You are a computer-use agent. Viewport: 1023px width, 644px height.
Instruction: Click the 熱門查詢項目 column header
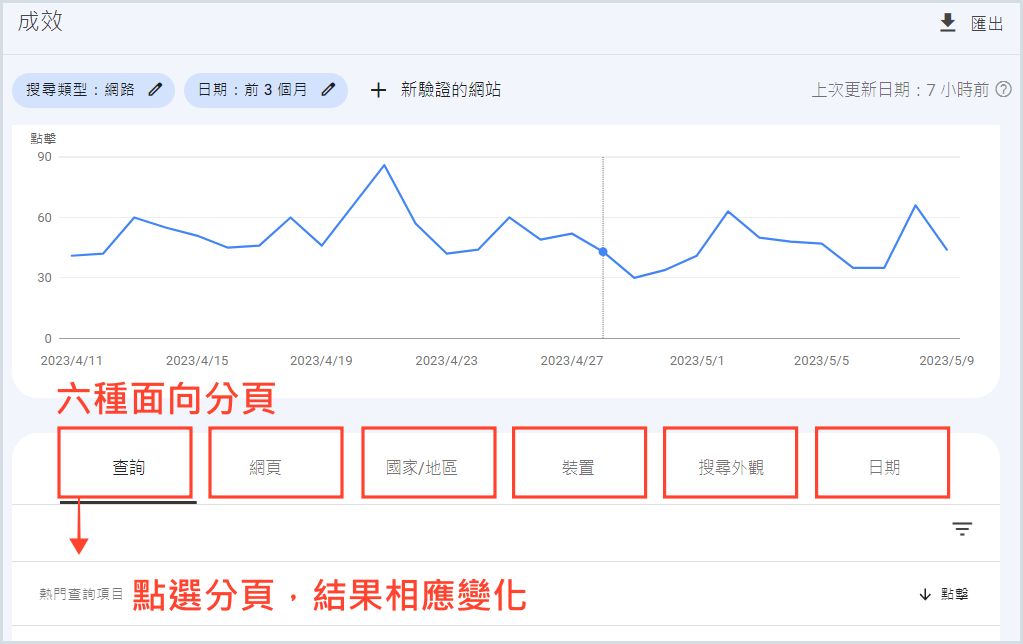(82, 594)
